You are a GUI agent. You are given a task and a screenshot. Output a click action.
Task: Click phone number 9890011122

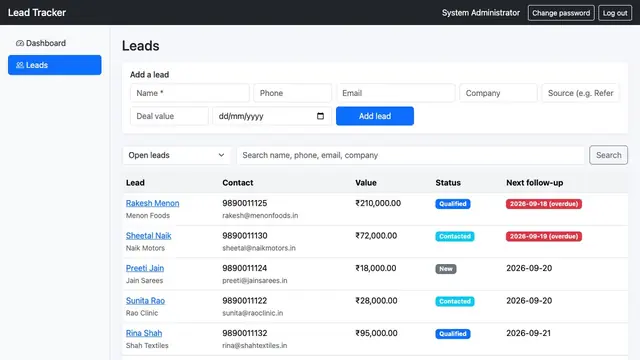tap(244, 301)
